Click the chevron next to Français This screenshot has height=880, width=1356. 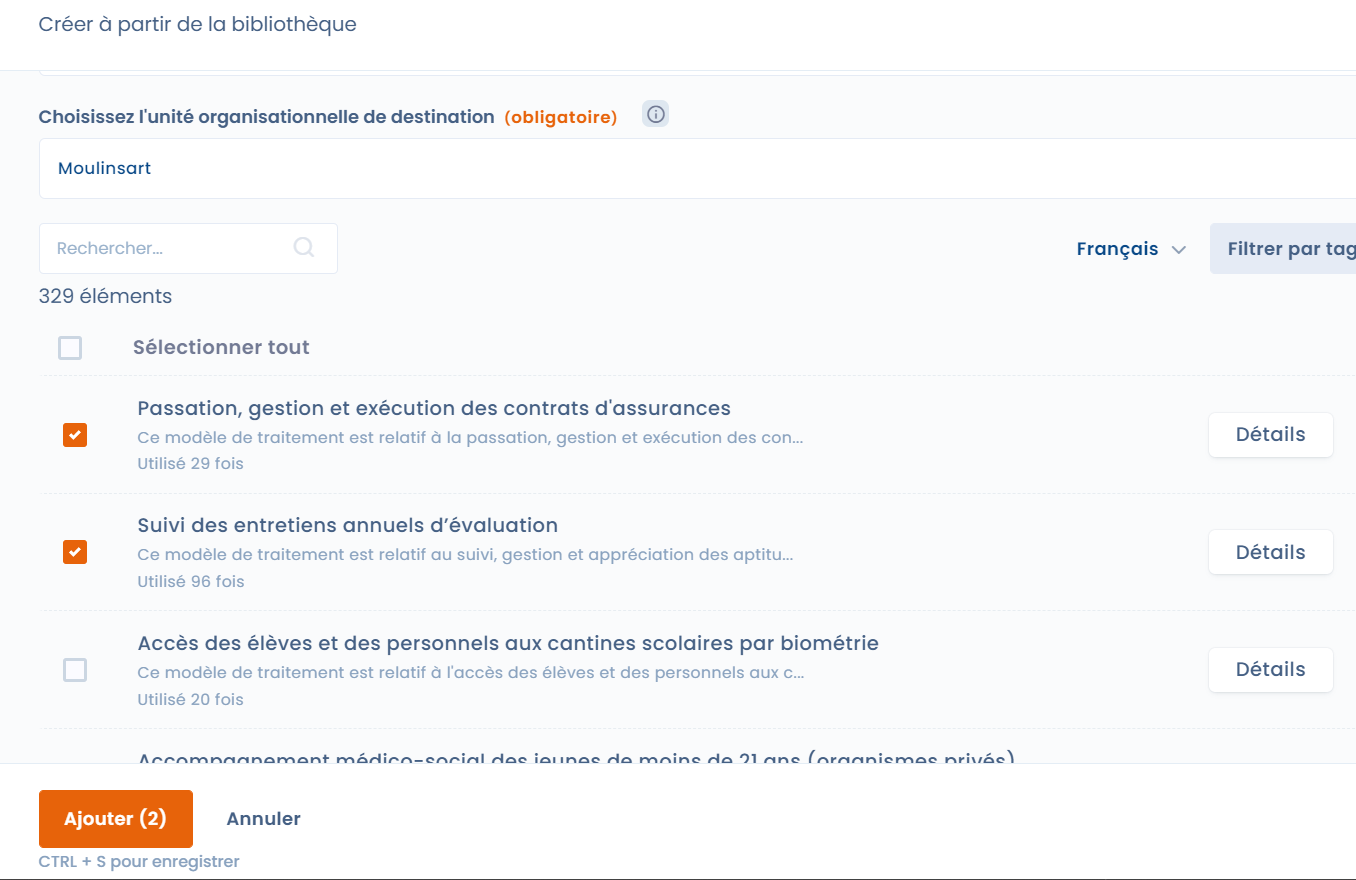1179,250
